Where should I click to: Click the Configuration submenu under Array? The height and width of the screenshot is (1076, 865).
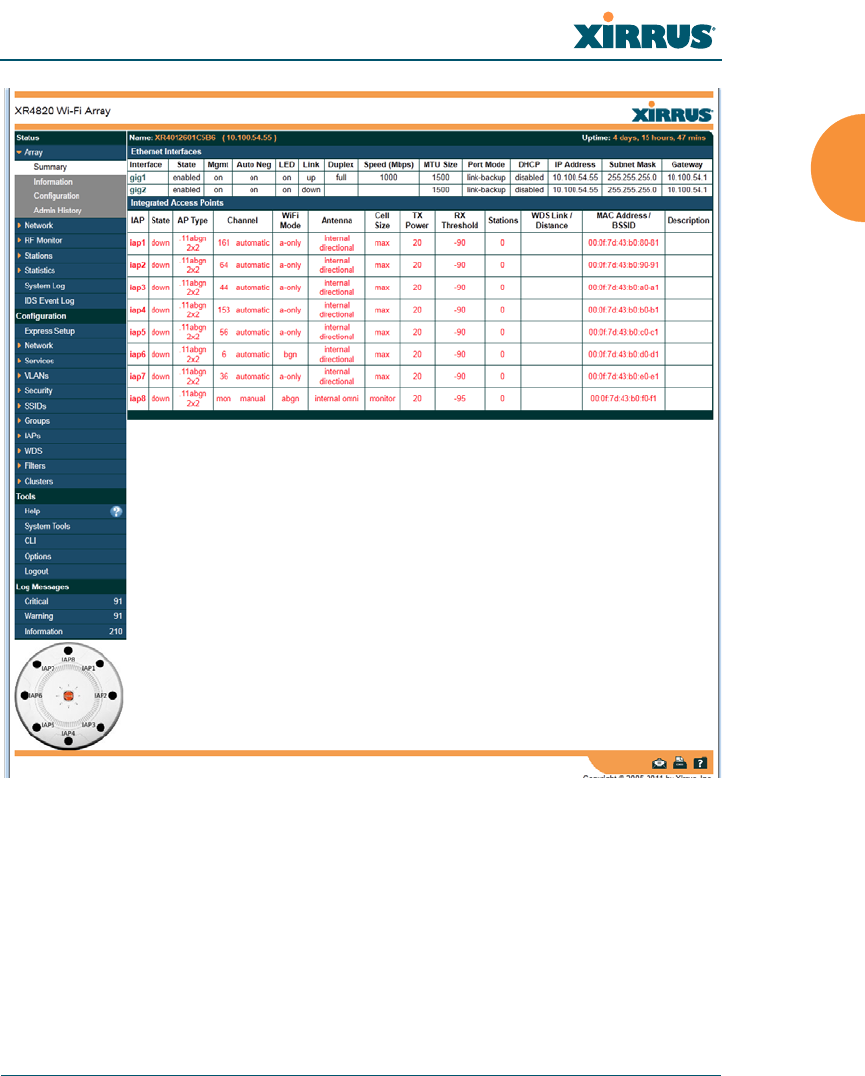pos(56,196)
